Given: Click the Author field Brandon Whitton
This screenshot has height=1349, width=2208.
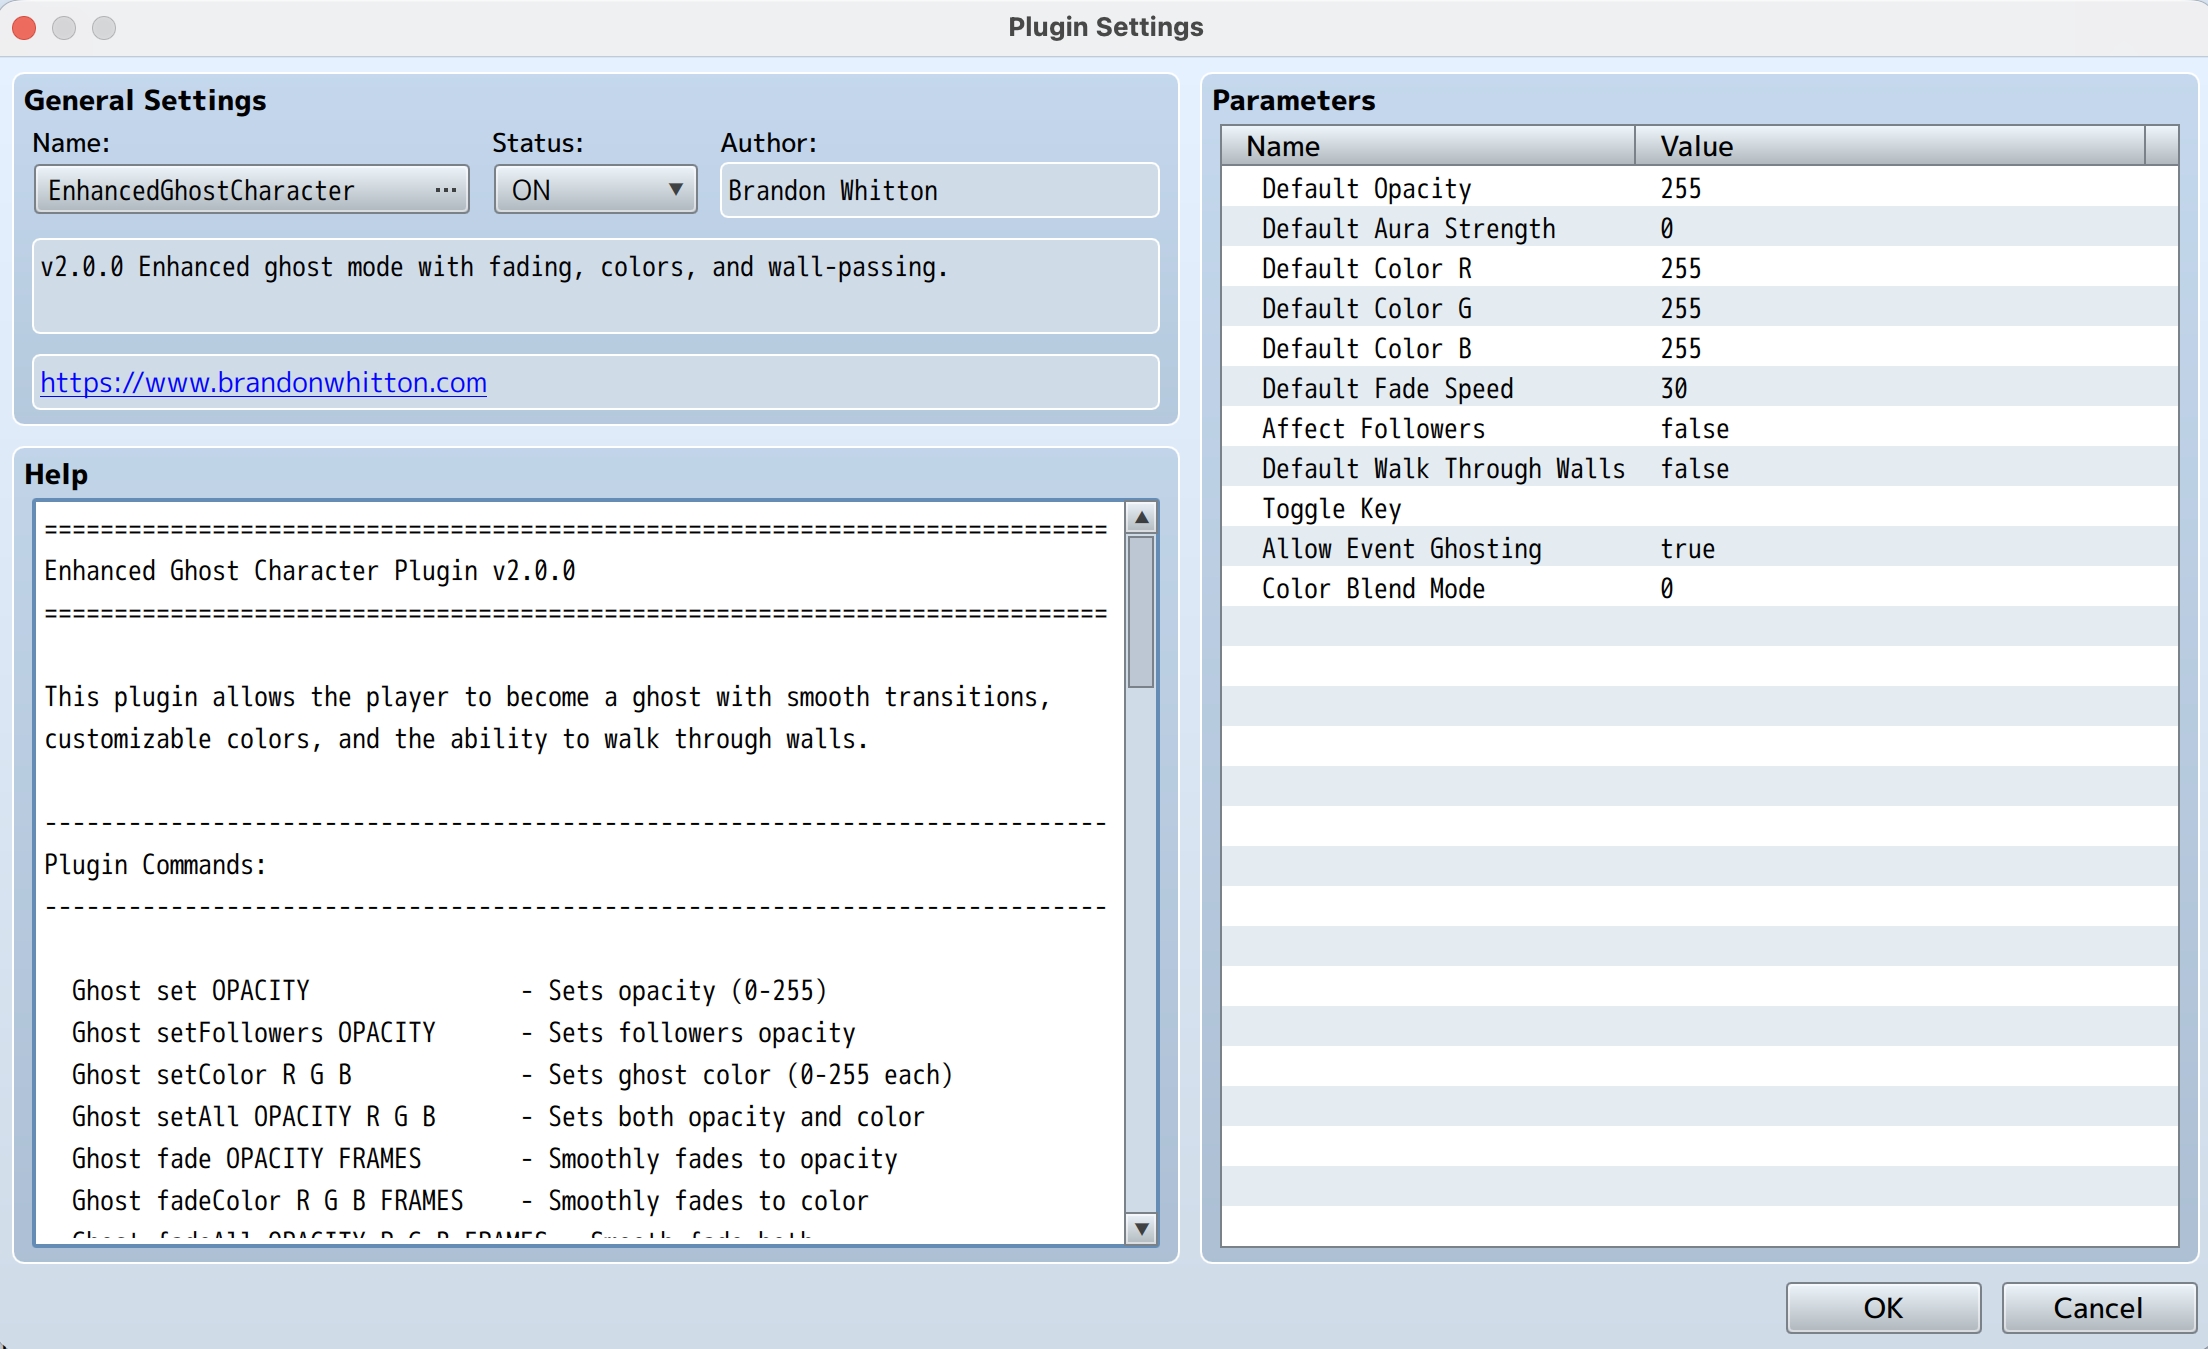Looking at the screenshot, I should (939, 190).
